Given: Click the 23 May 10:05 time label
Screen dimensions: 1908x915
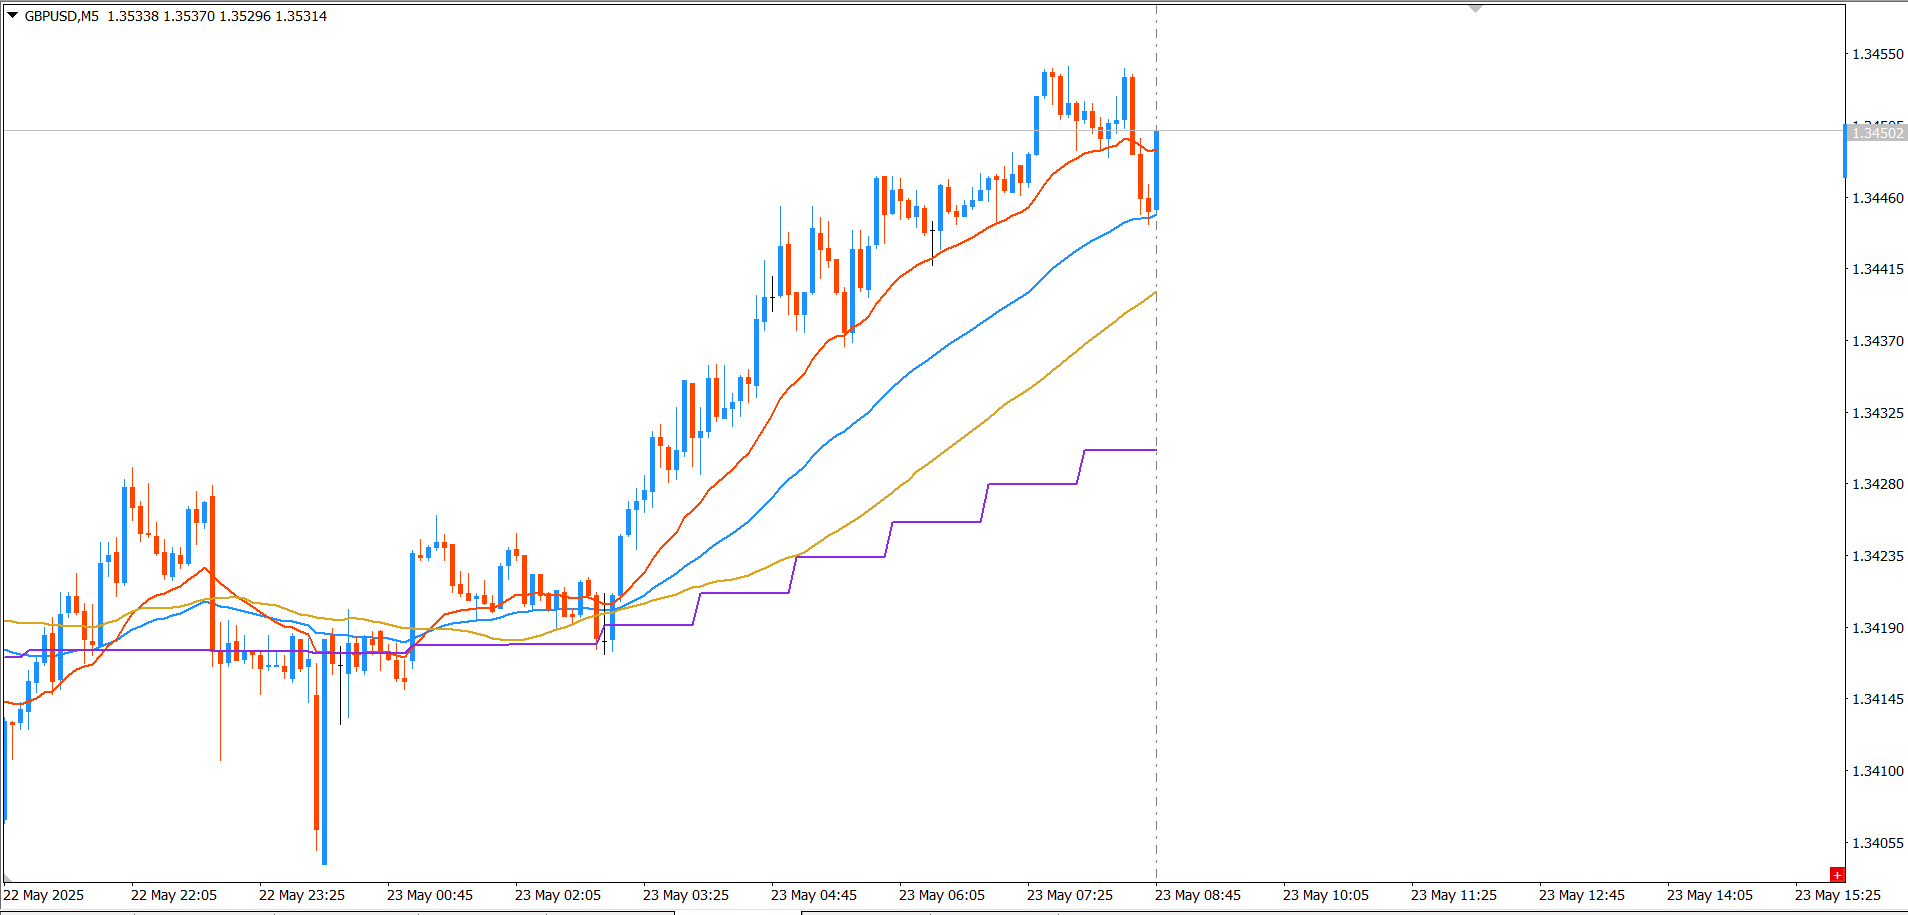Looking at the screenshot, I should click(1326, 895).
